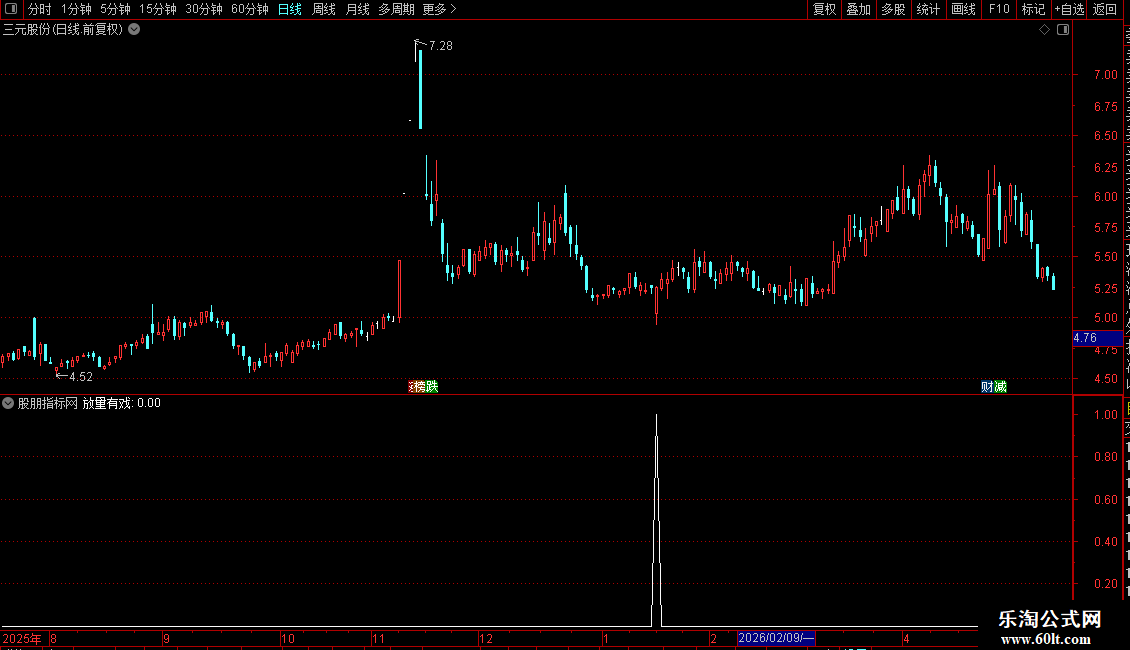The image size is (1130, 650).
Task: Select the 30分钟 period tab
Action: click(204, 9)
